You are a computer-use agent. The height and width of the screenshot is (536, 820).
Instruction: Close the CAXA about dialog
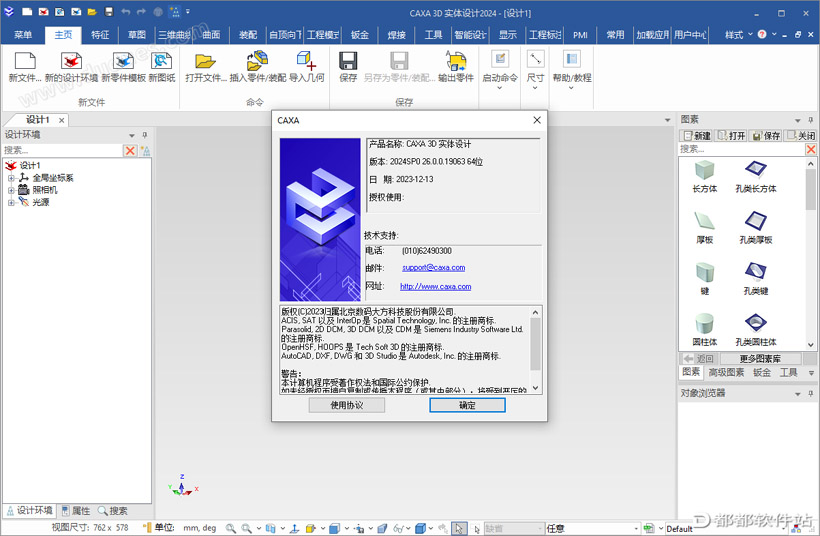(537, 120)
